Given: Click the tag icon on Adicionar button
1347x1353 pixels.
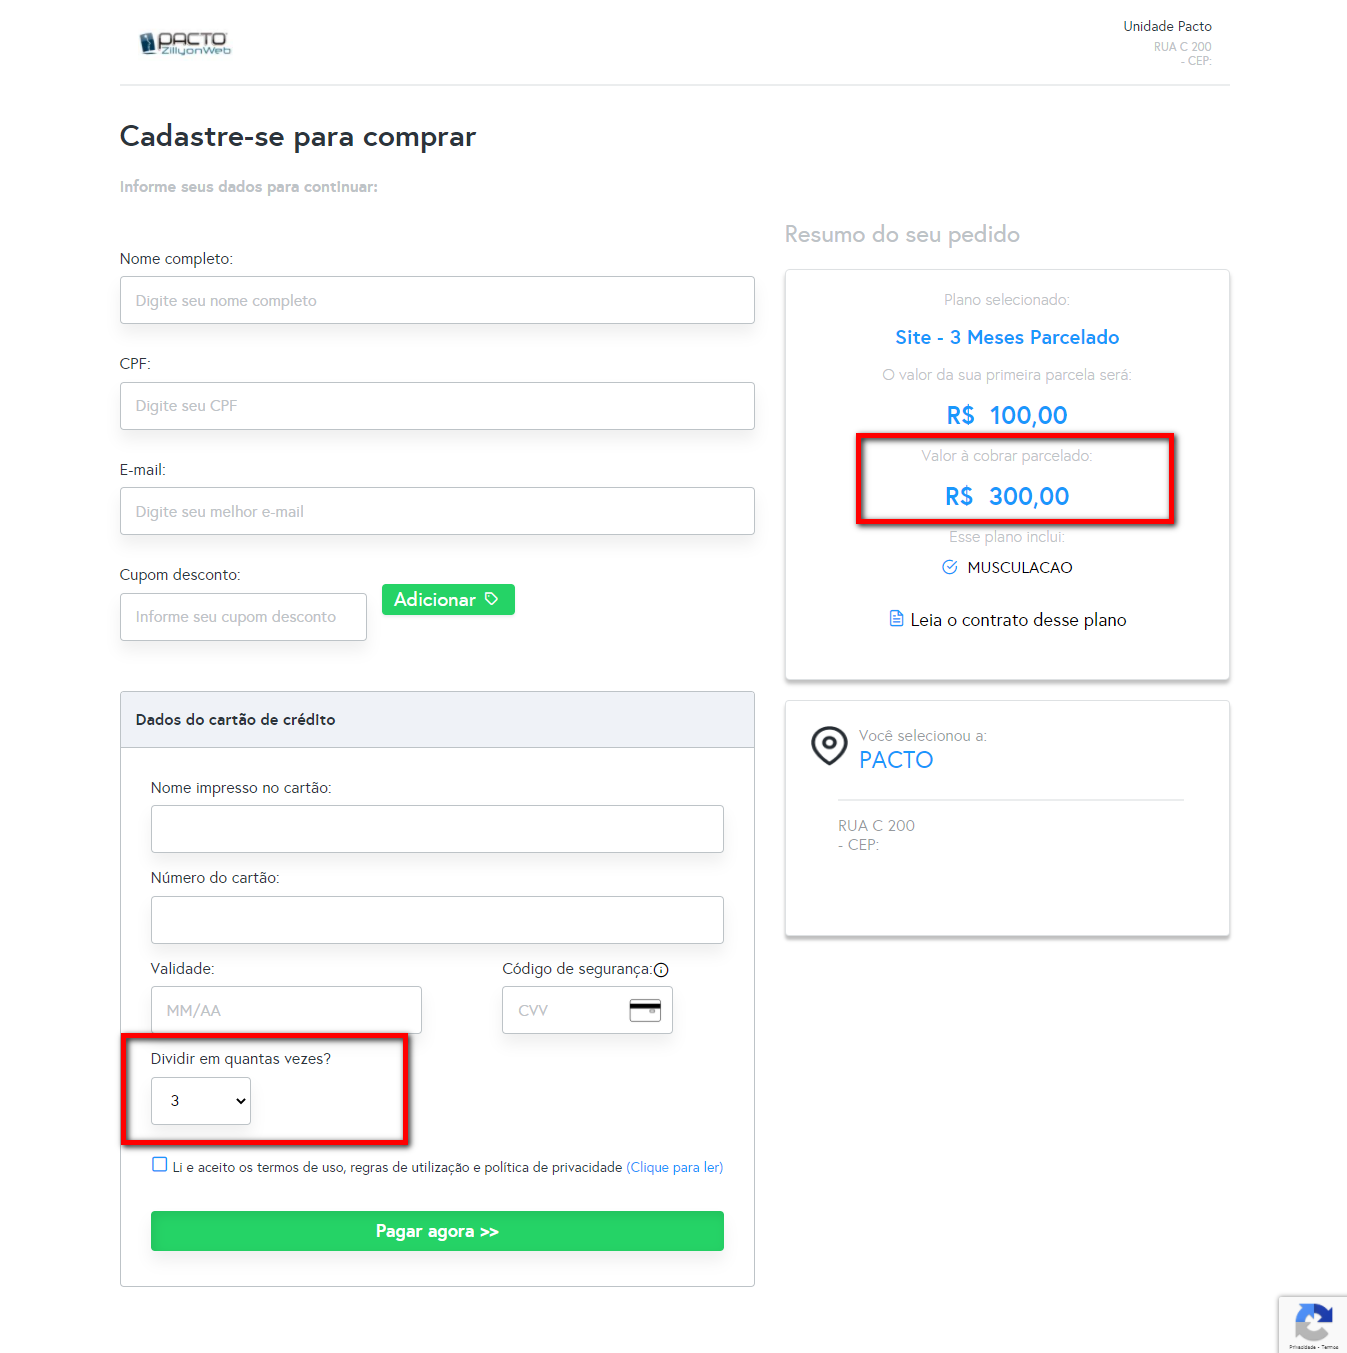Looking at the screenshot, I should click(x=491, y=599).
